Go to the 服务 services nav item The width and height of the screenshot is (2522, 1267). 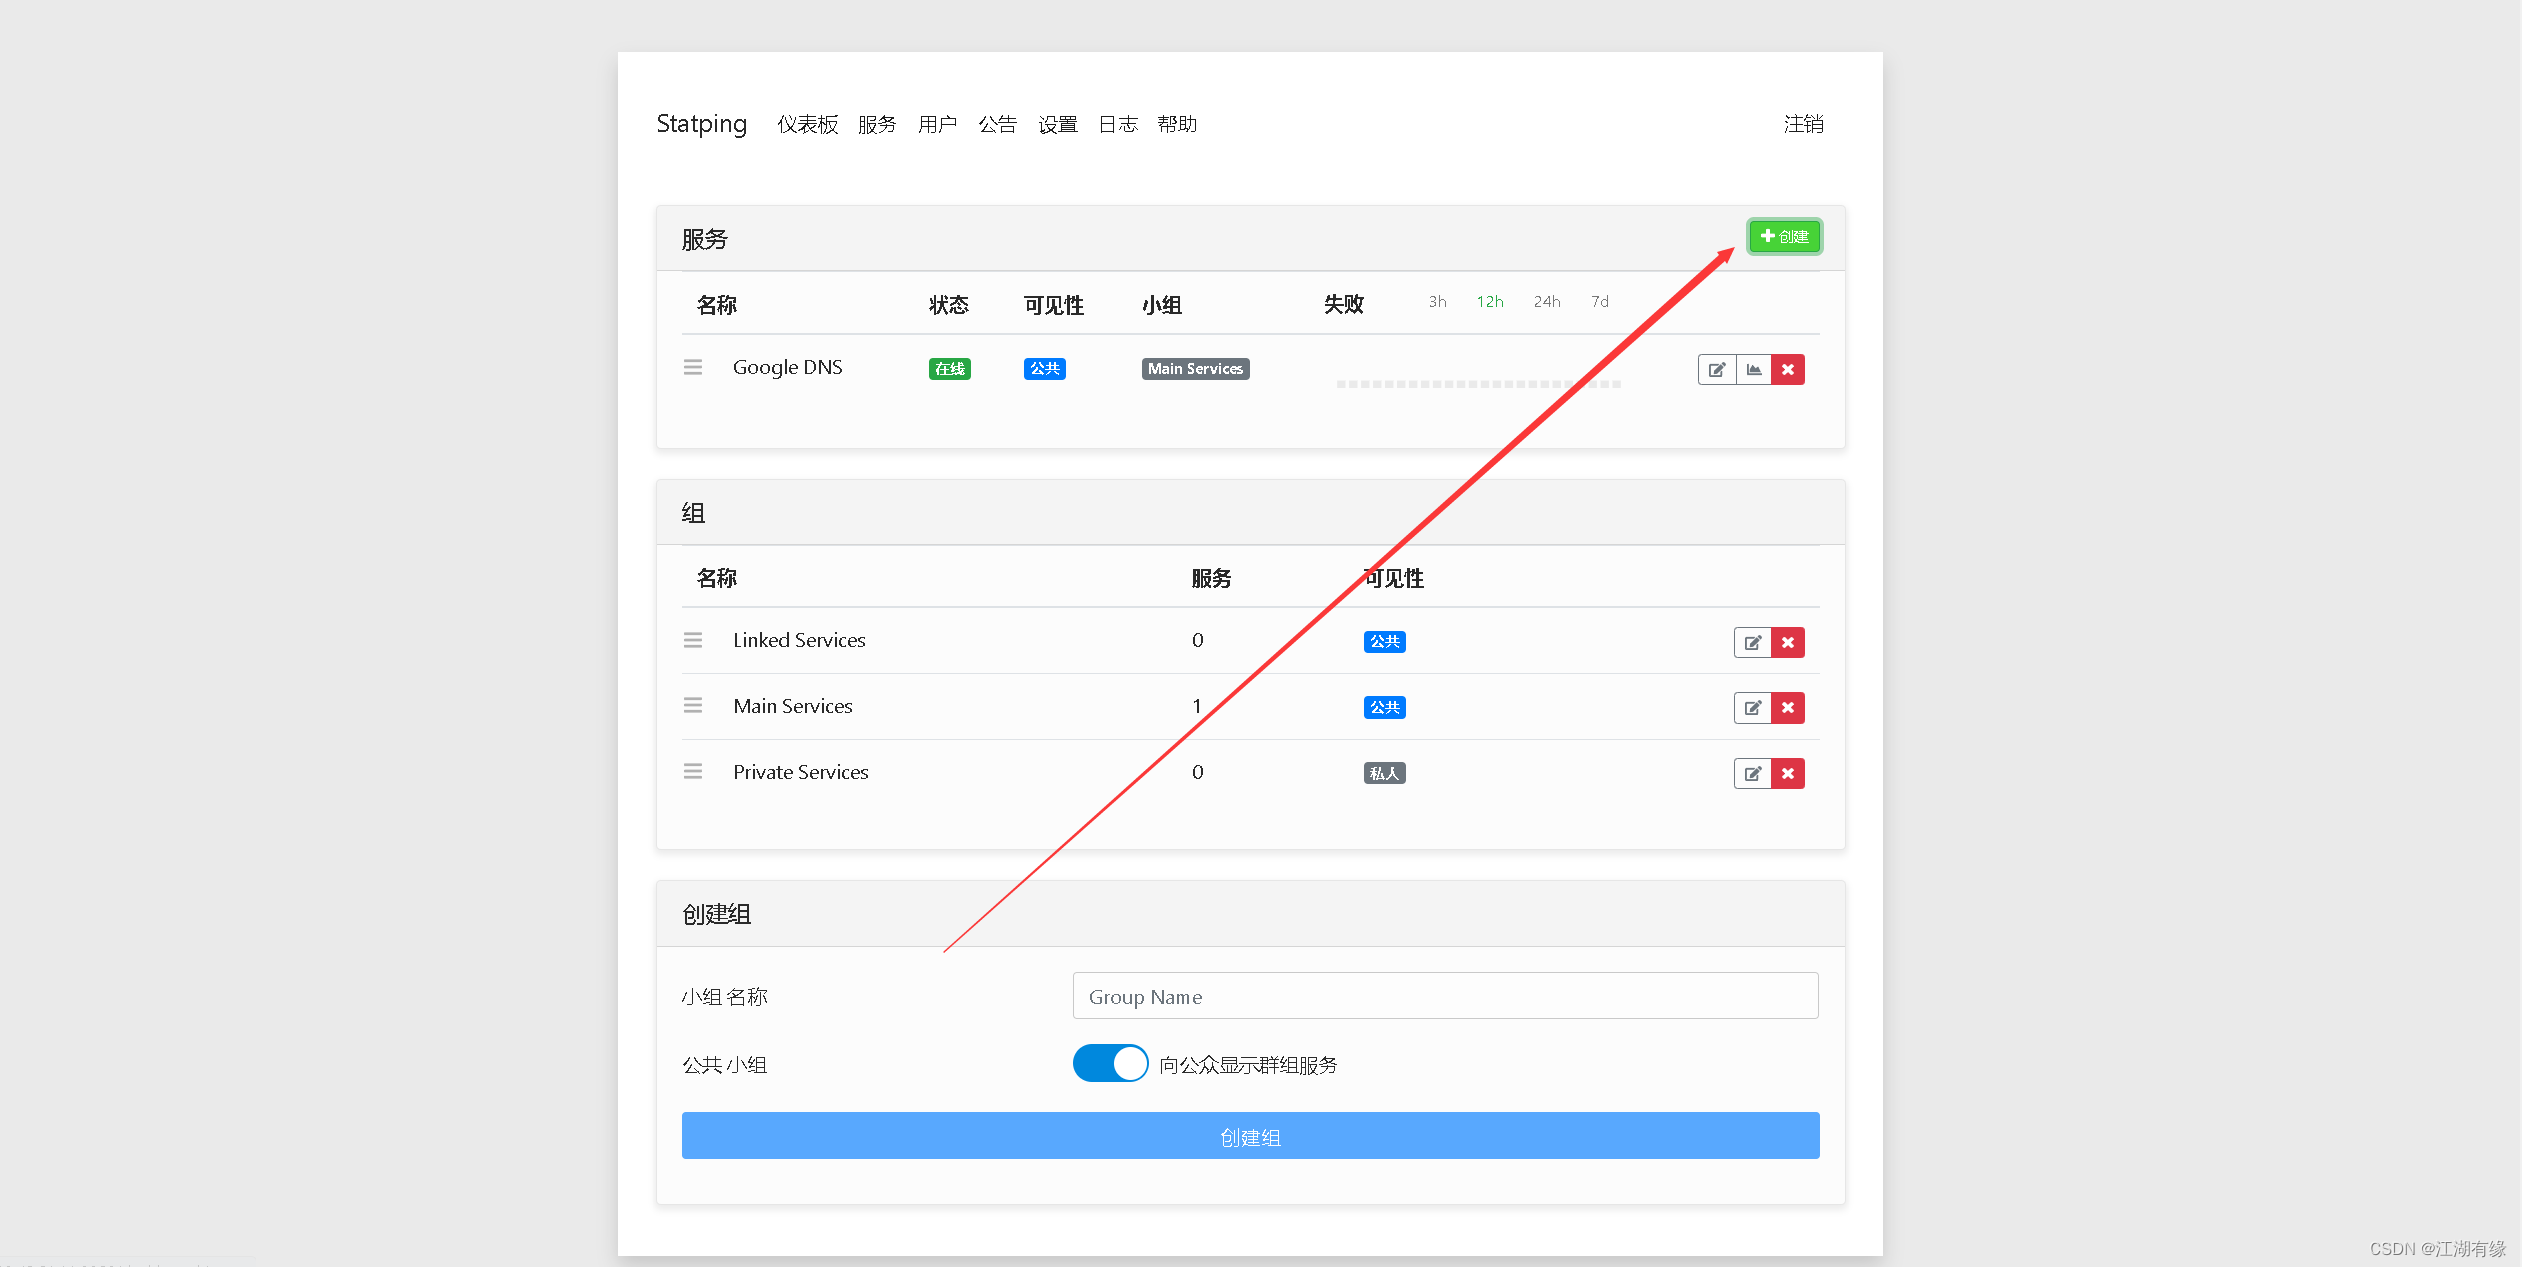coord(877,124)
